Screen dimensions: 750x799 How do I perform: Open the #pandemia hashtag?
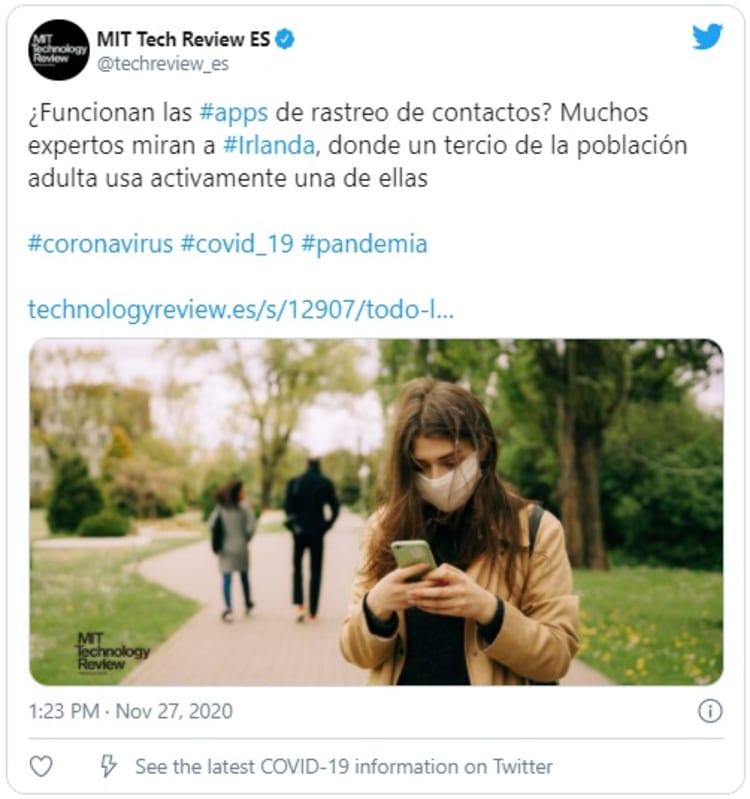coord(364,244)
